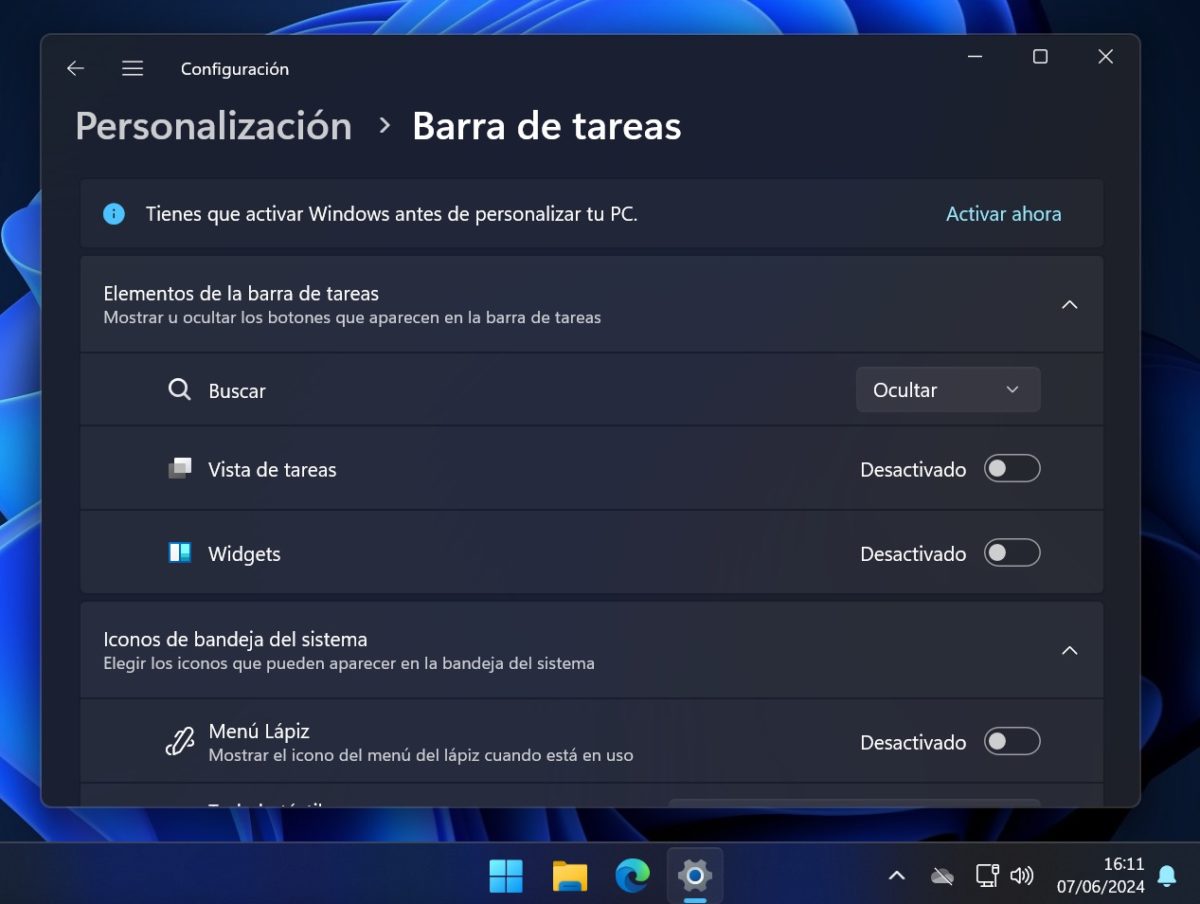
Task: Close the Configuración window
Action: 1105,57
